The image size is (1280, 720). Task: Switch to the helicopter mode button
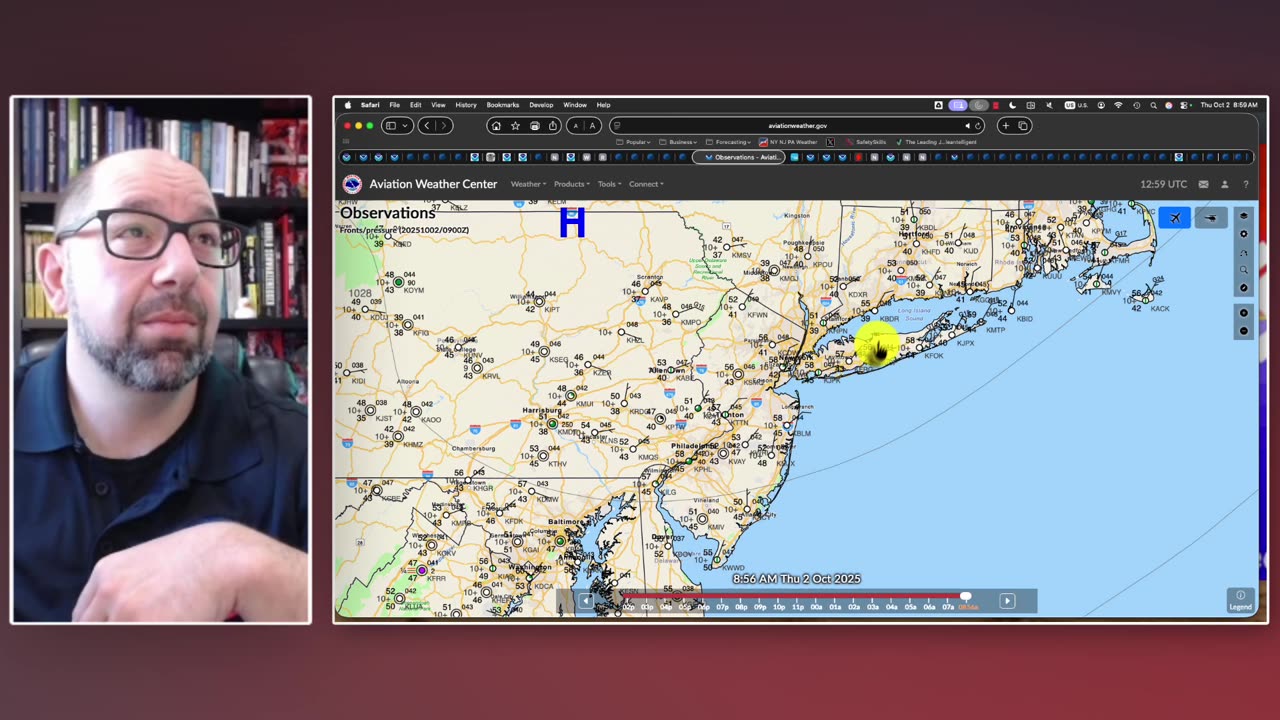click(1211, 218)
